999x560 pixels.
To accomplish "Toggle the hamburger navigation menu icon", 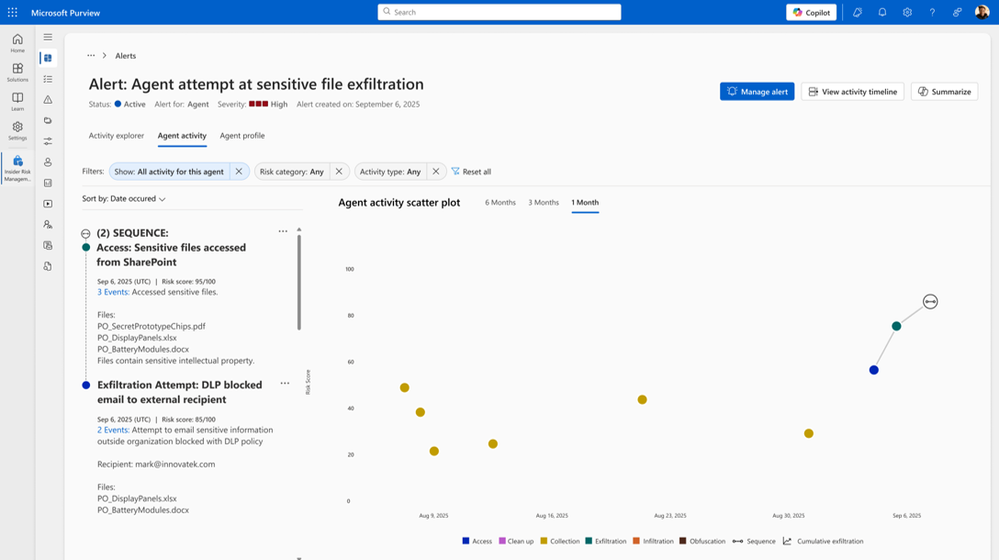I will tap(48, 37).
